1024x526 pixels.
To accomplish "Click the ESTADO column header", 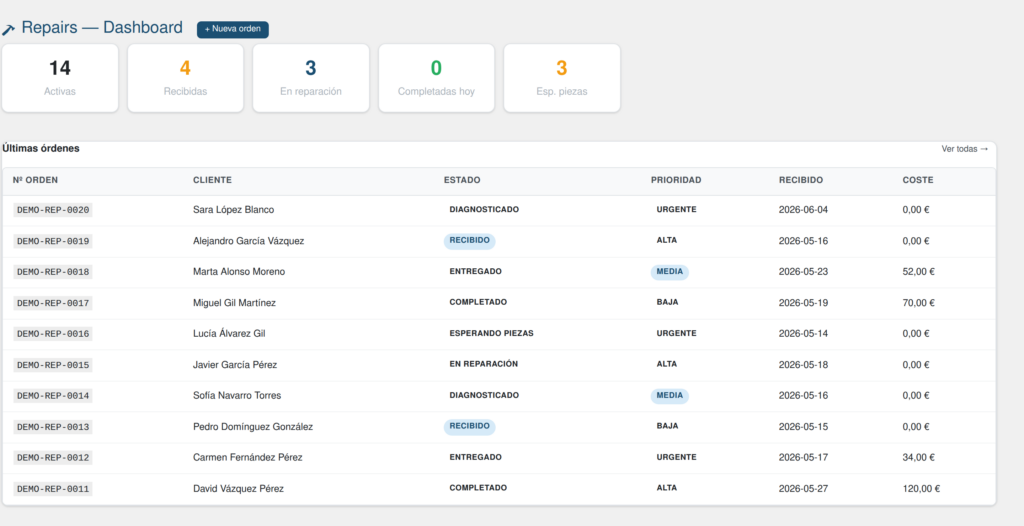I will pyautogui.click(x=462, y=180).
